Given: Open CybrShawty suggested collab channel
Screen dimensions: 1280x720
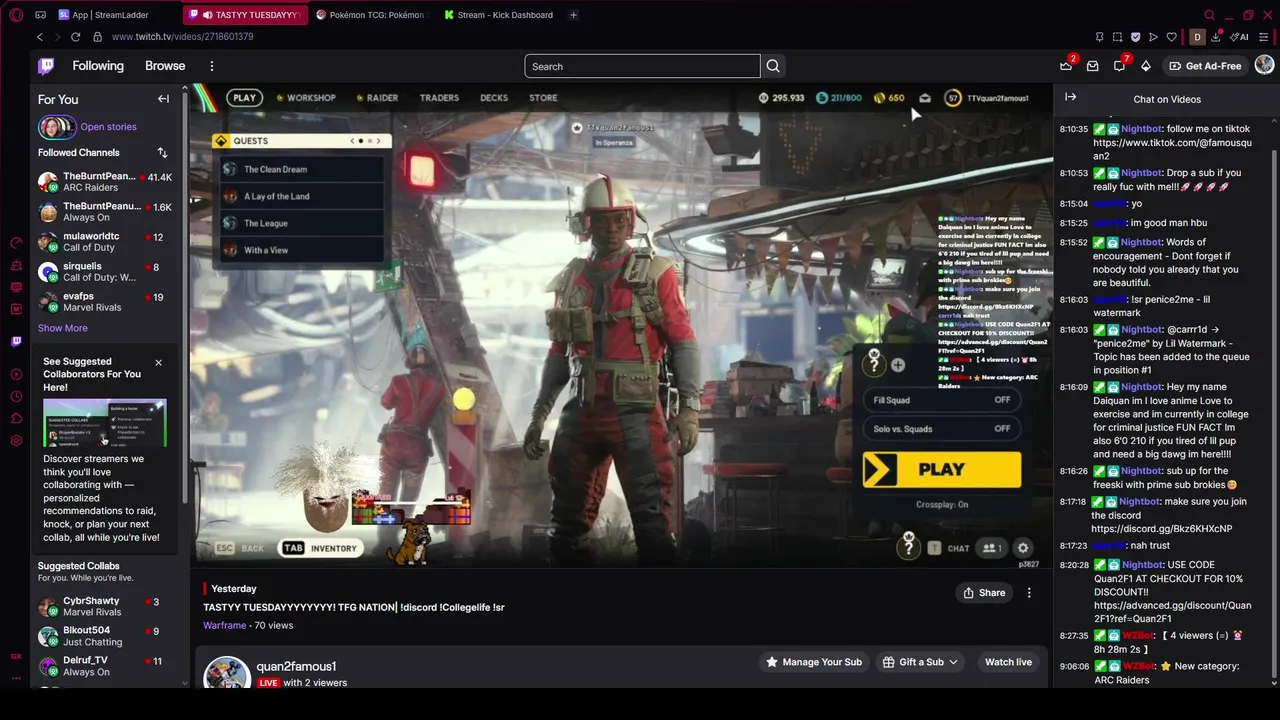Looking at the screenshot, I should [105, 607].
